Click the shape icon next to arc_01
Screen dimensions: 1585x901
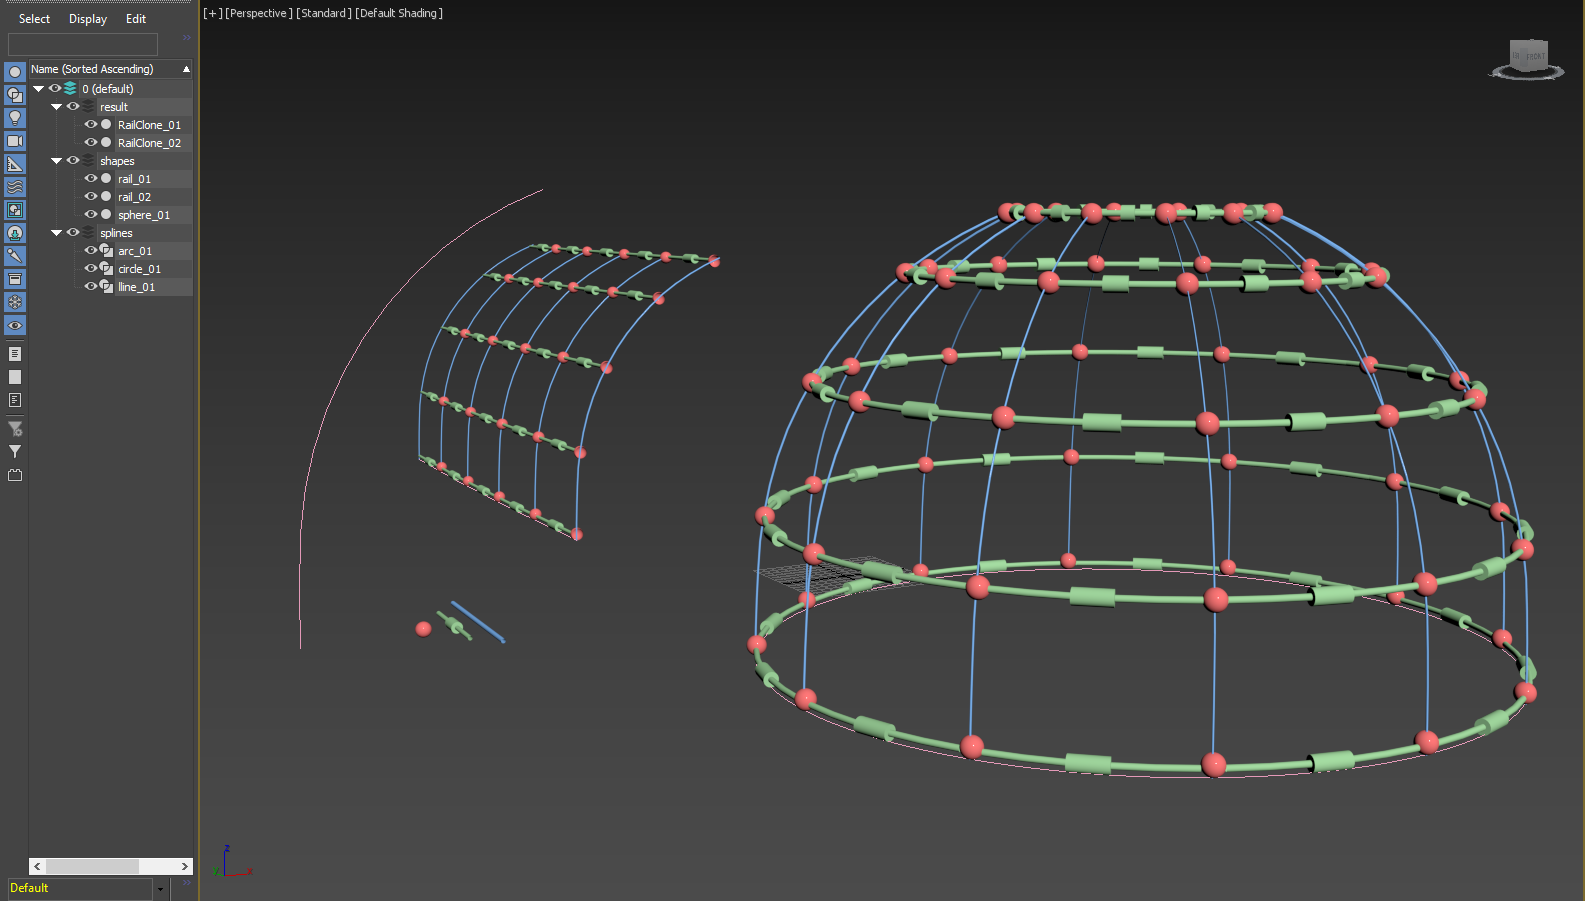click(x=106, y=251)
